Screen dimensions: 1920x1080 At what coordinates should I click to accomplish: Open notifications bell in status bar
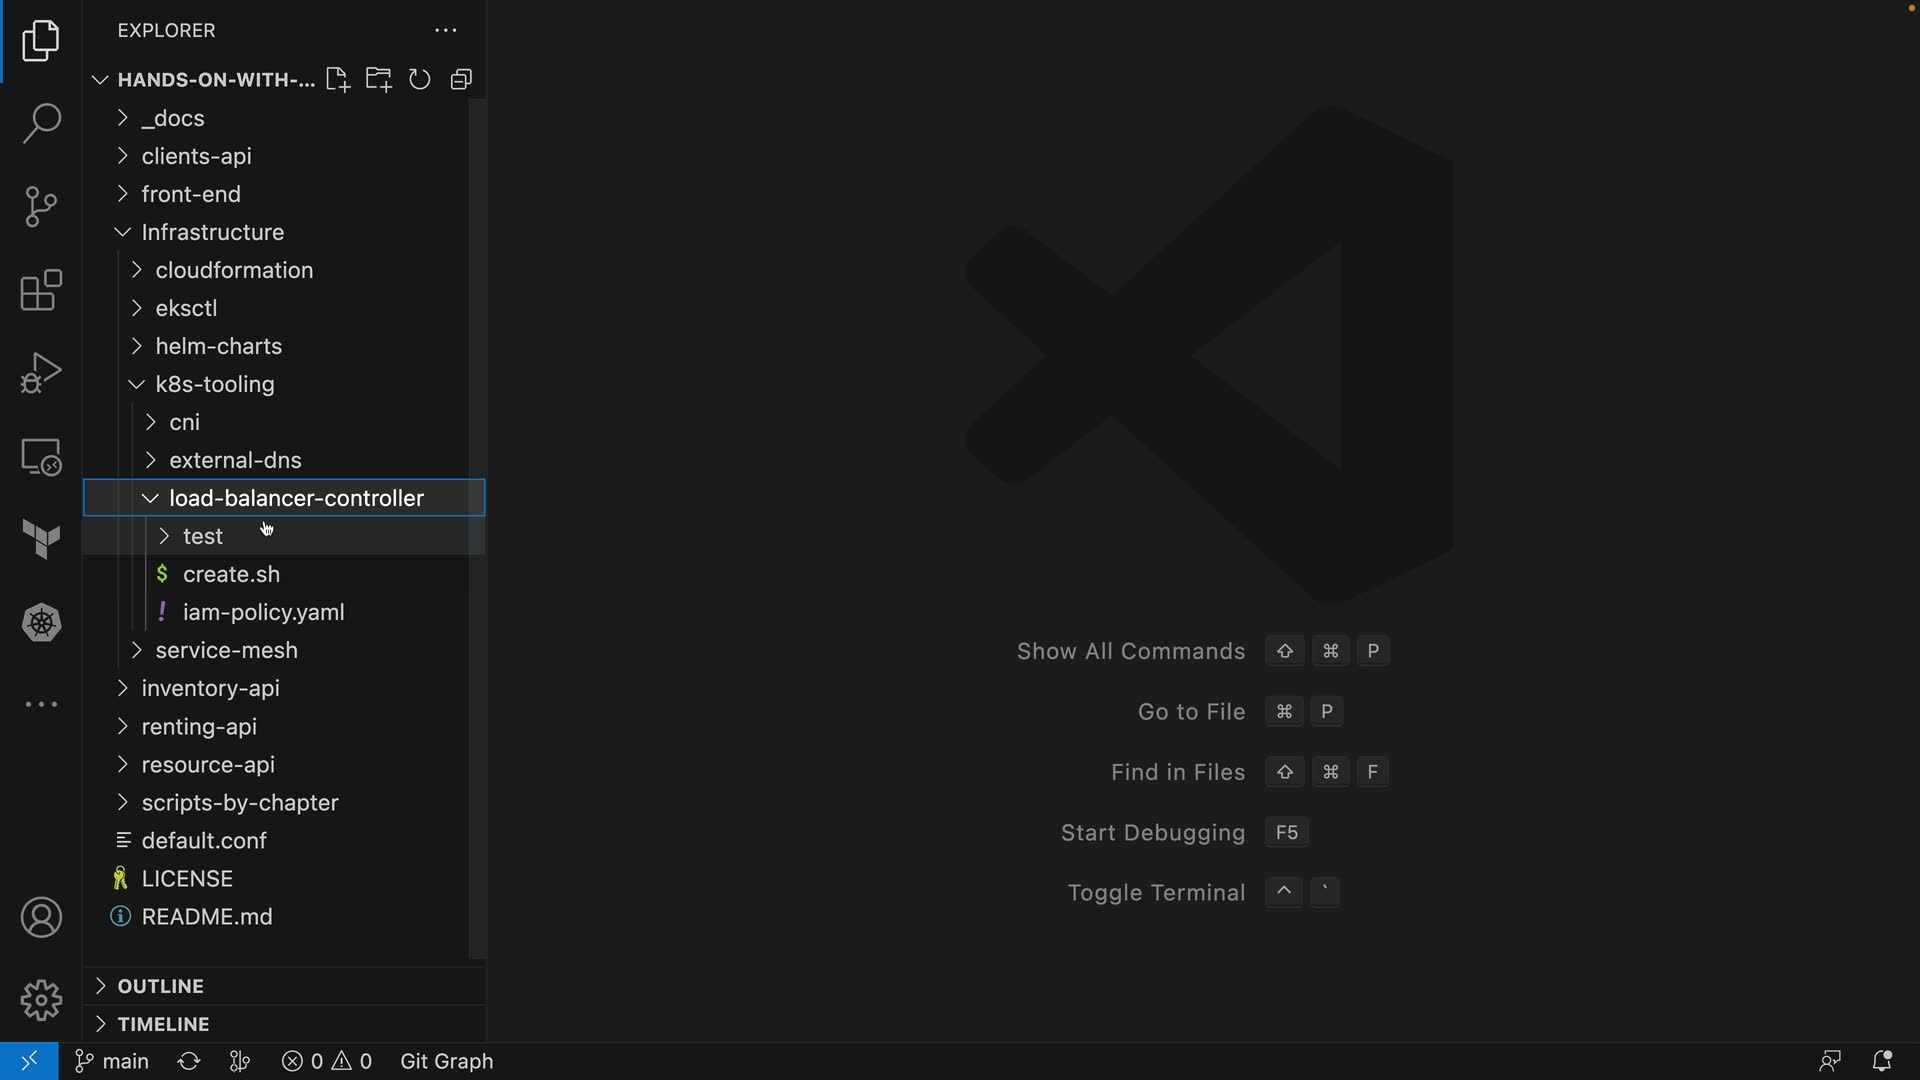(1881, 1061)
